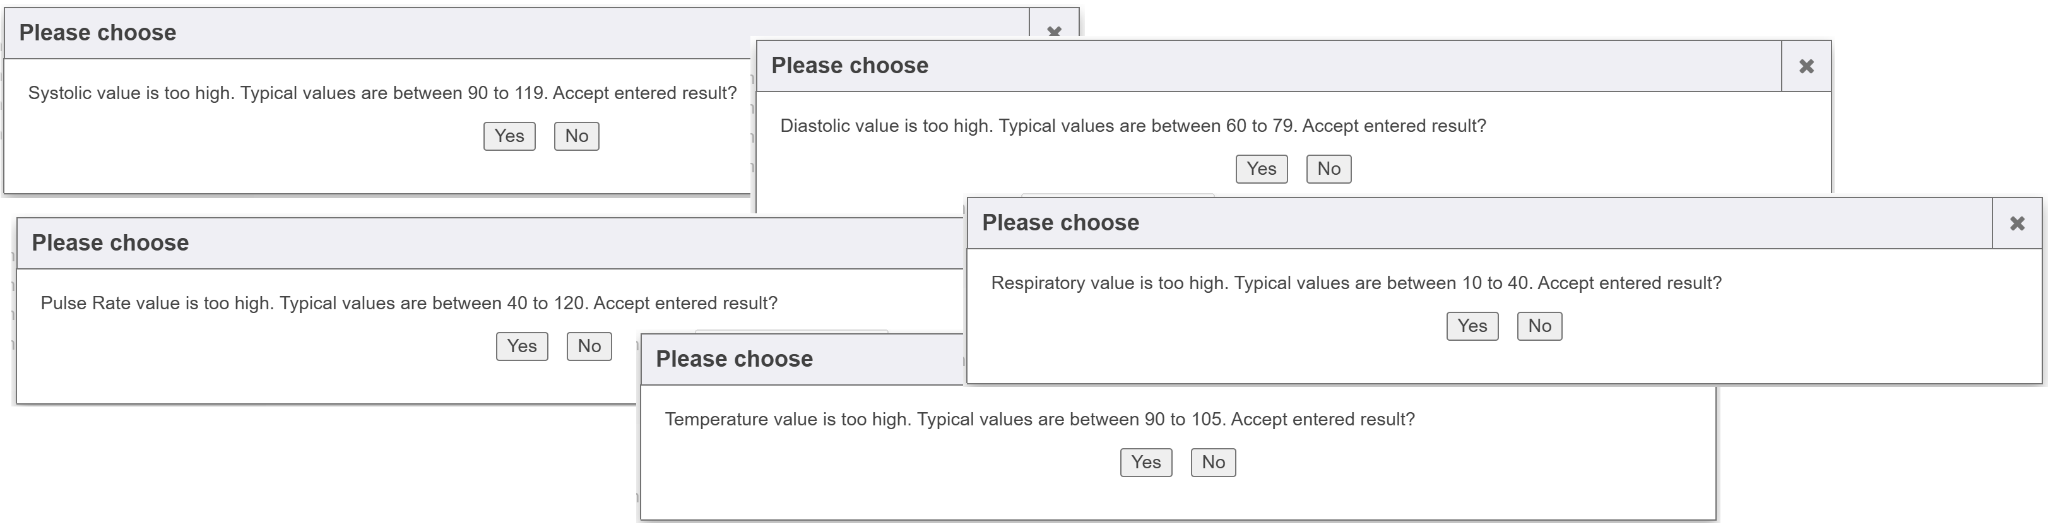Choose Yes for the Temperature value
The height and width of the screenshot is (523, 2048).
pyautogui.click(x=1145, y=462)
